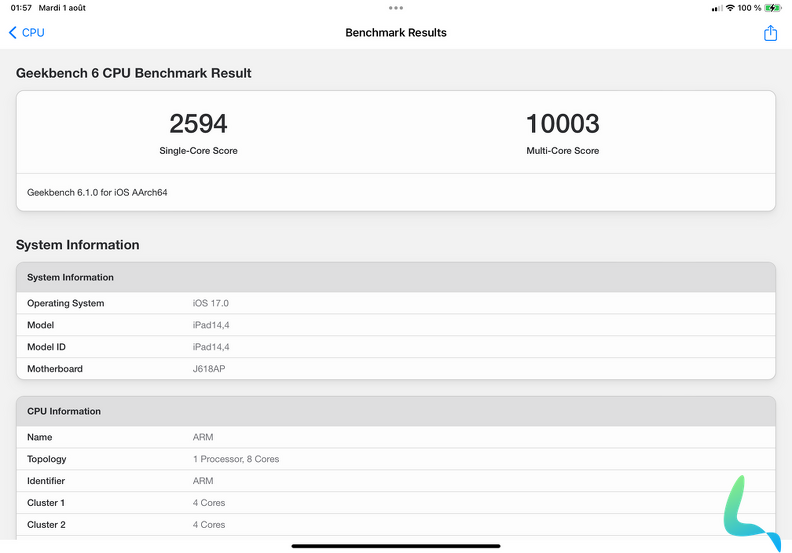Select the Operating System label

66,303
